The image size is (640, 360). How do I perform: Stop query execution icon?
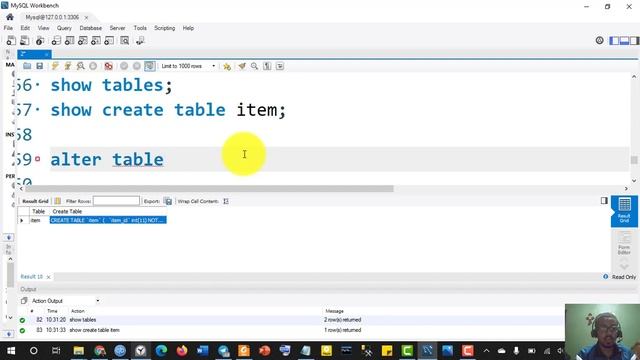click(x=93, y=66)
